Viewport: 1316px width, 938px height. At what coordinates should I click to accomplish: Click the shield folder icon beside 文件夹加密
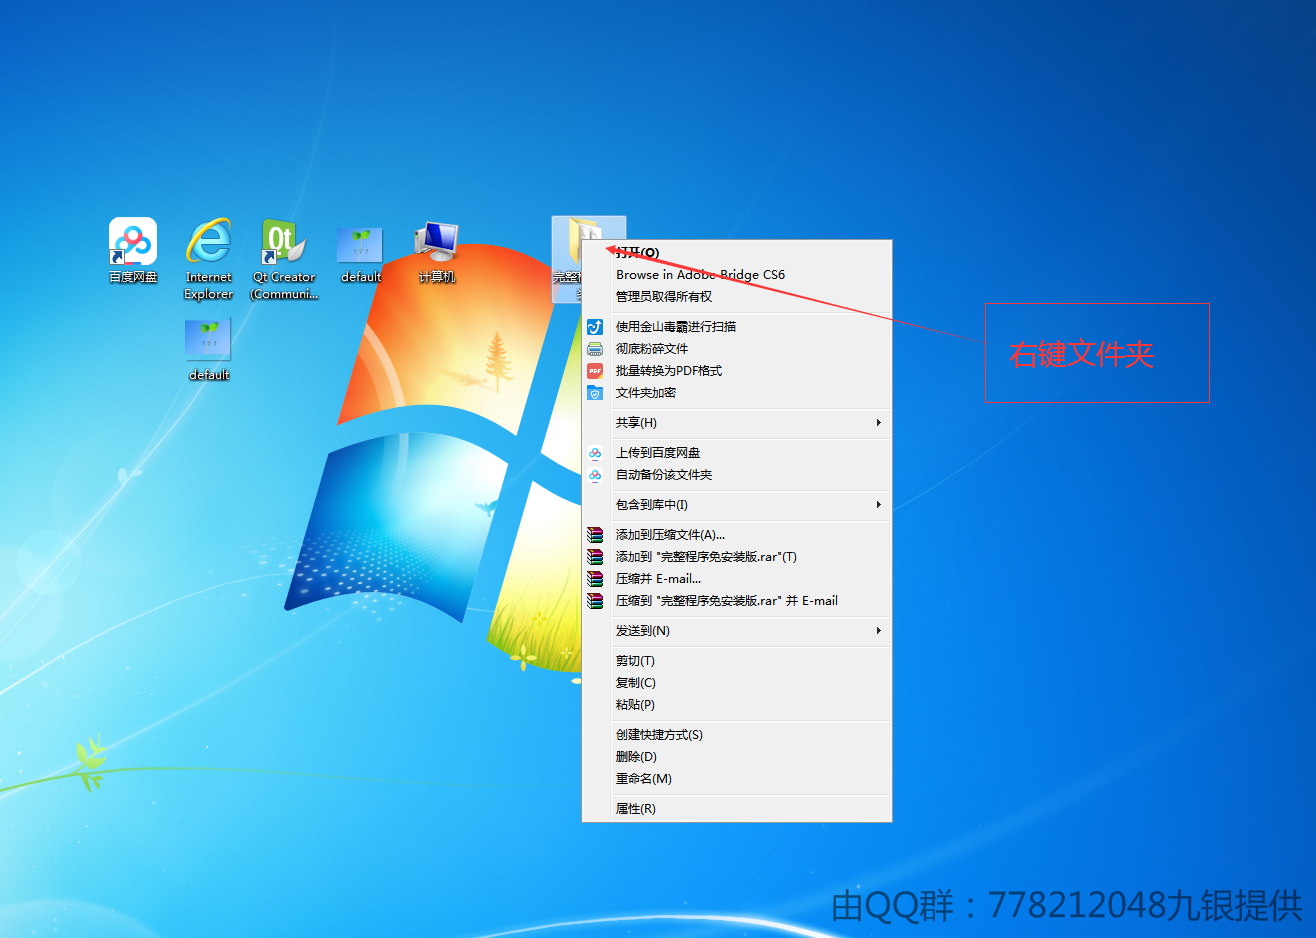tap(595, 393)
